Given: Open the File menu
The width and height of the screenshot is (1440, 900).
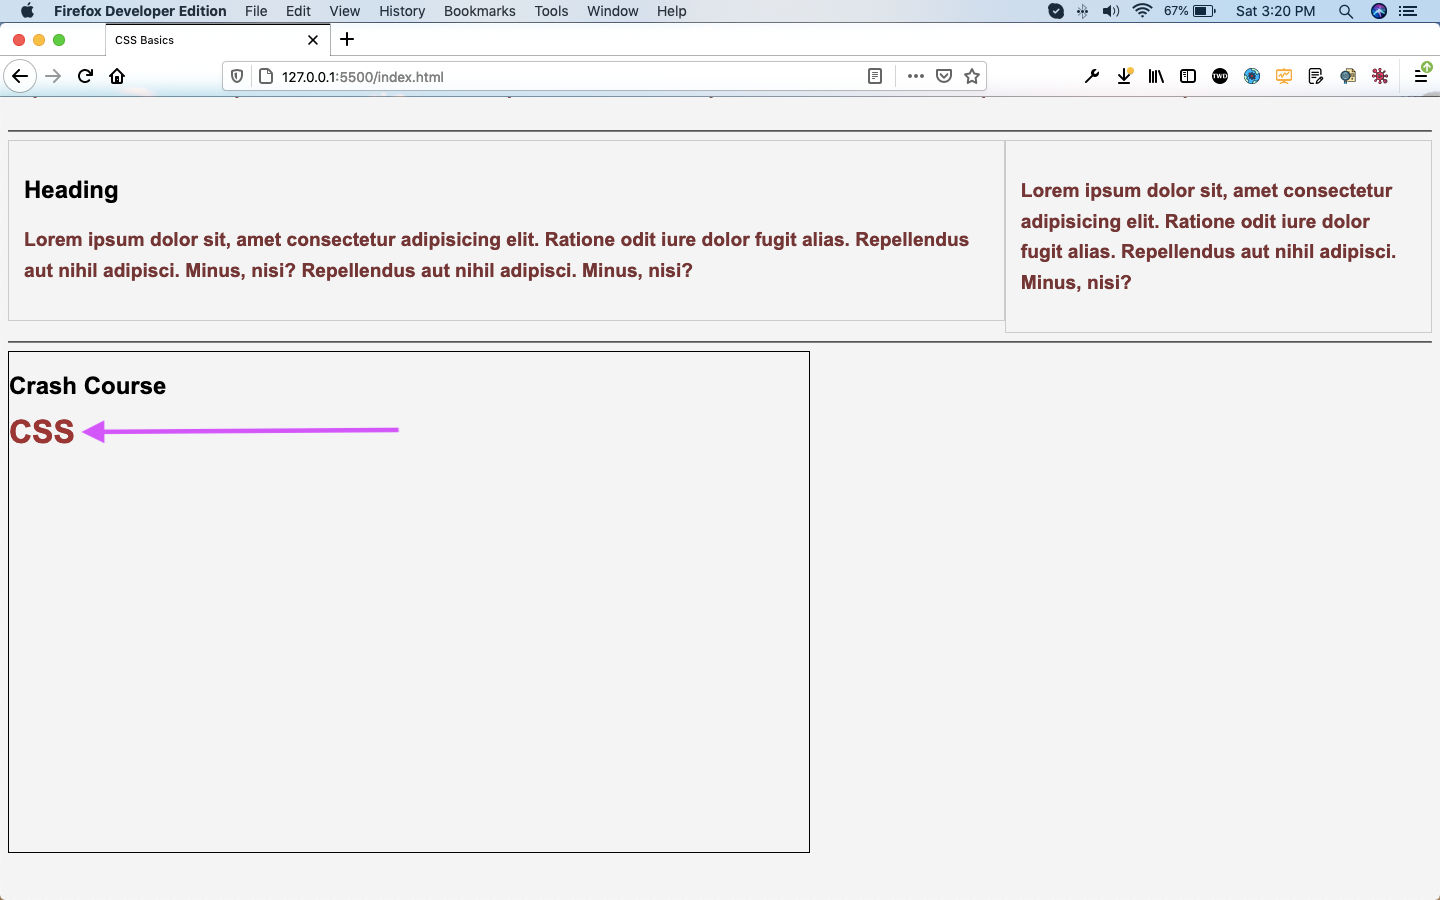Looking at the screenshot, I should (x=256, y=11).
